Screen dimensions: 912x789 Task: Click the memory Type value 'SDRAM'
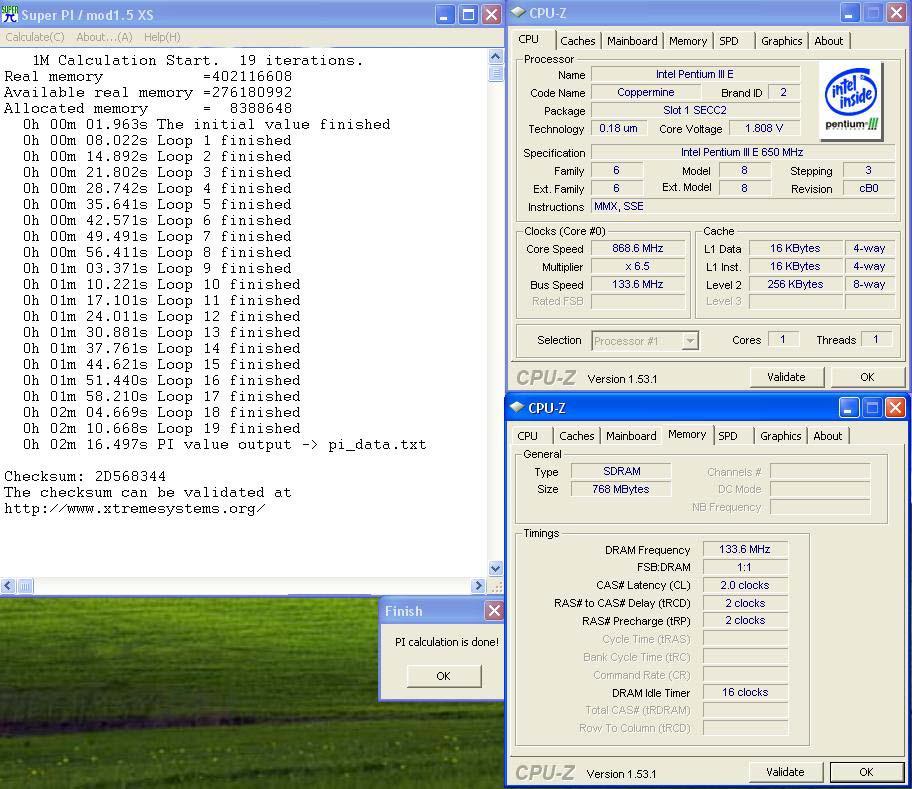[621, 471]
